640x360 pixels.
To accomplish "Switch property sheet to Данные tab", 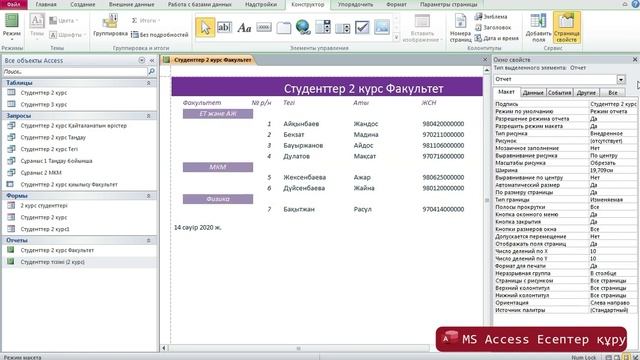I will pos(533,93).
